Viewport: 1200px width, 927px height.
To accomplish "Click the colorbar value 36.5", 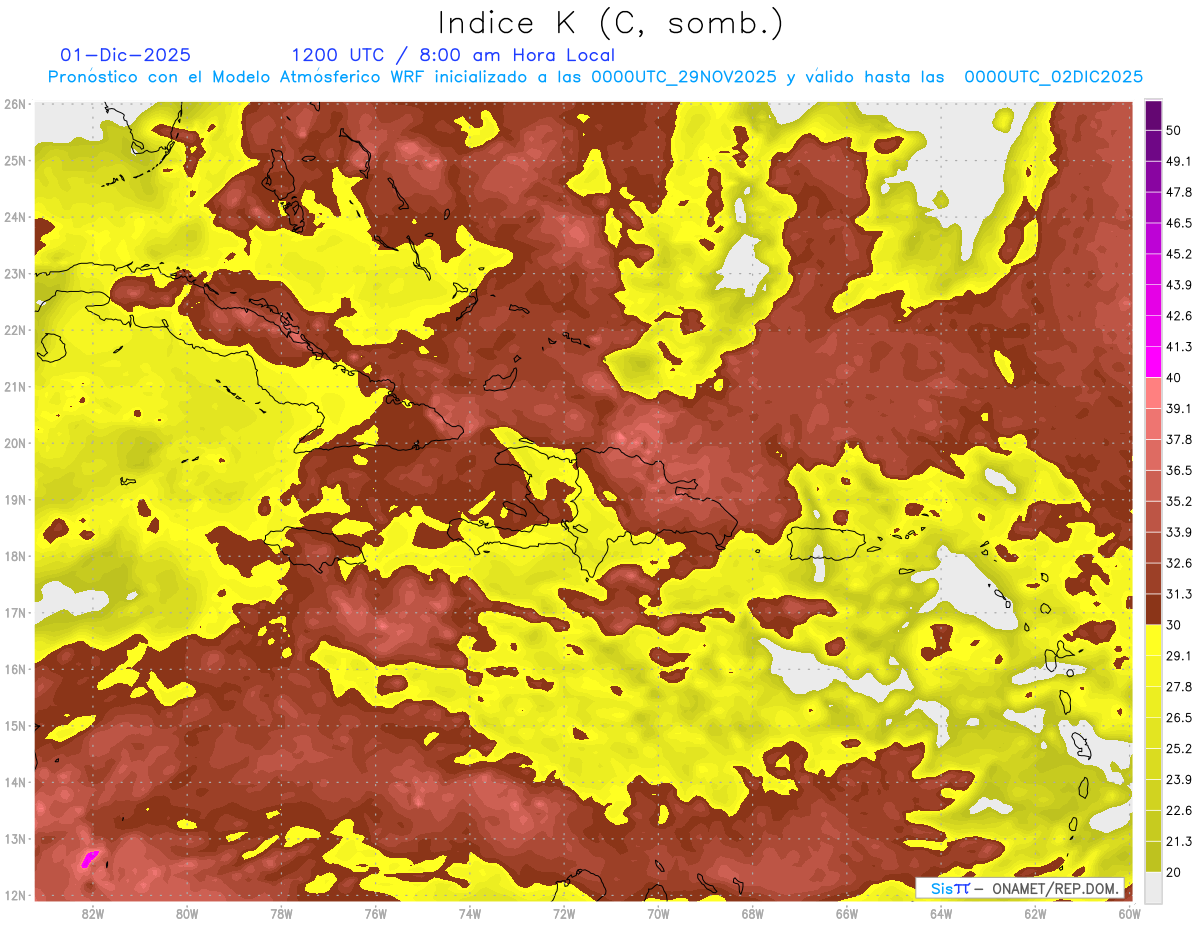I will tap(1179, 471).
